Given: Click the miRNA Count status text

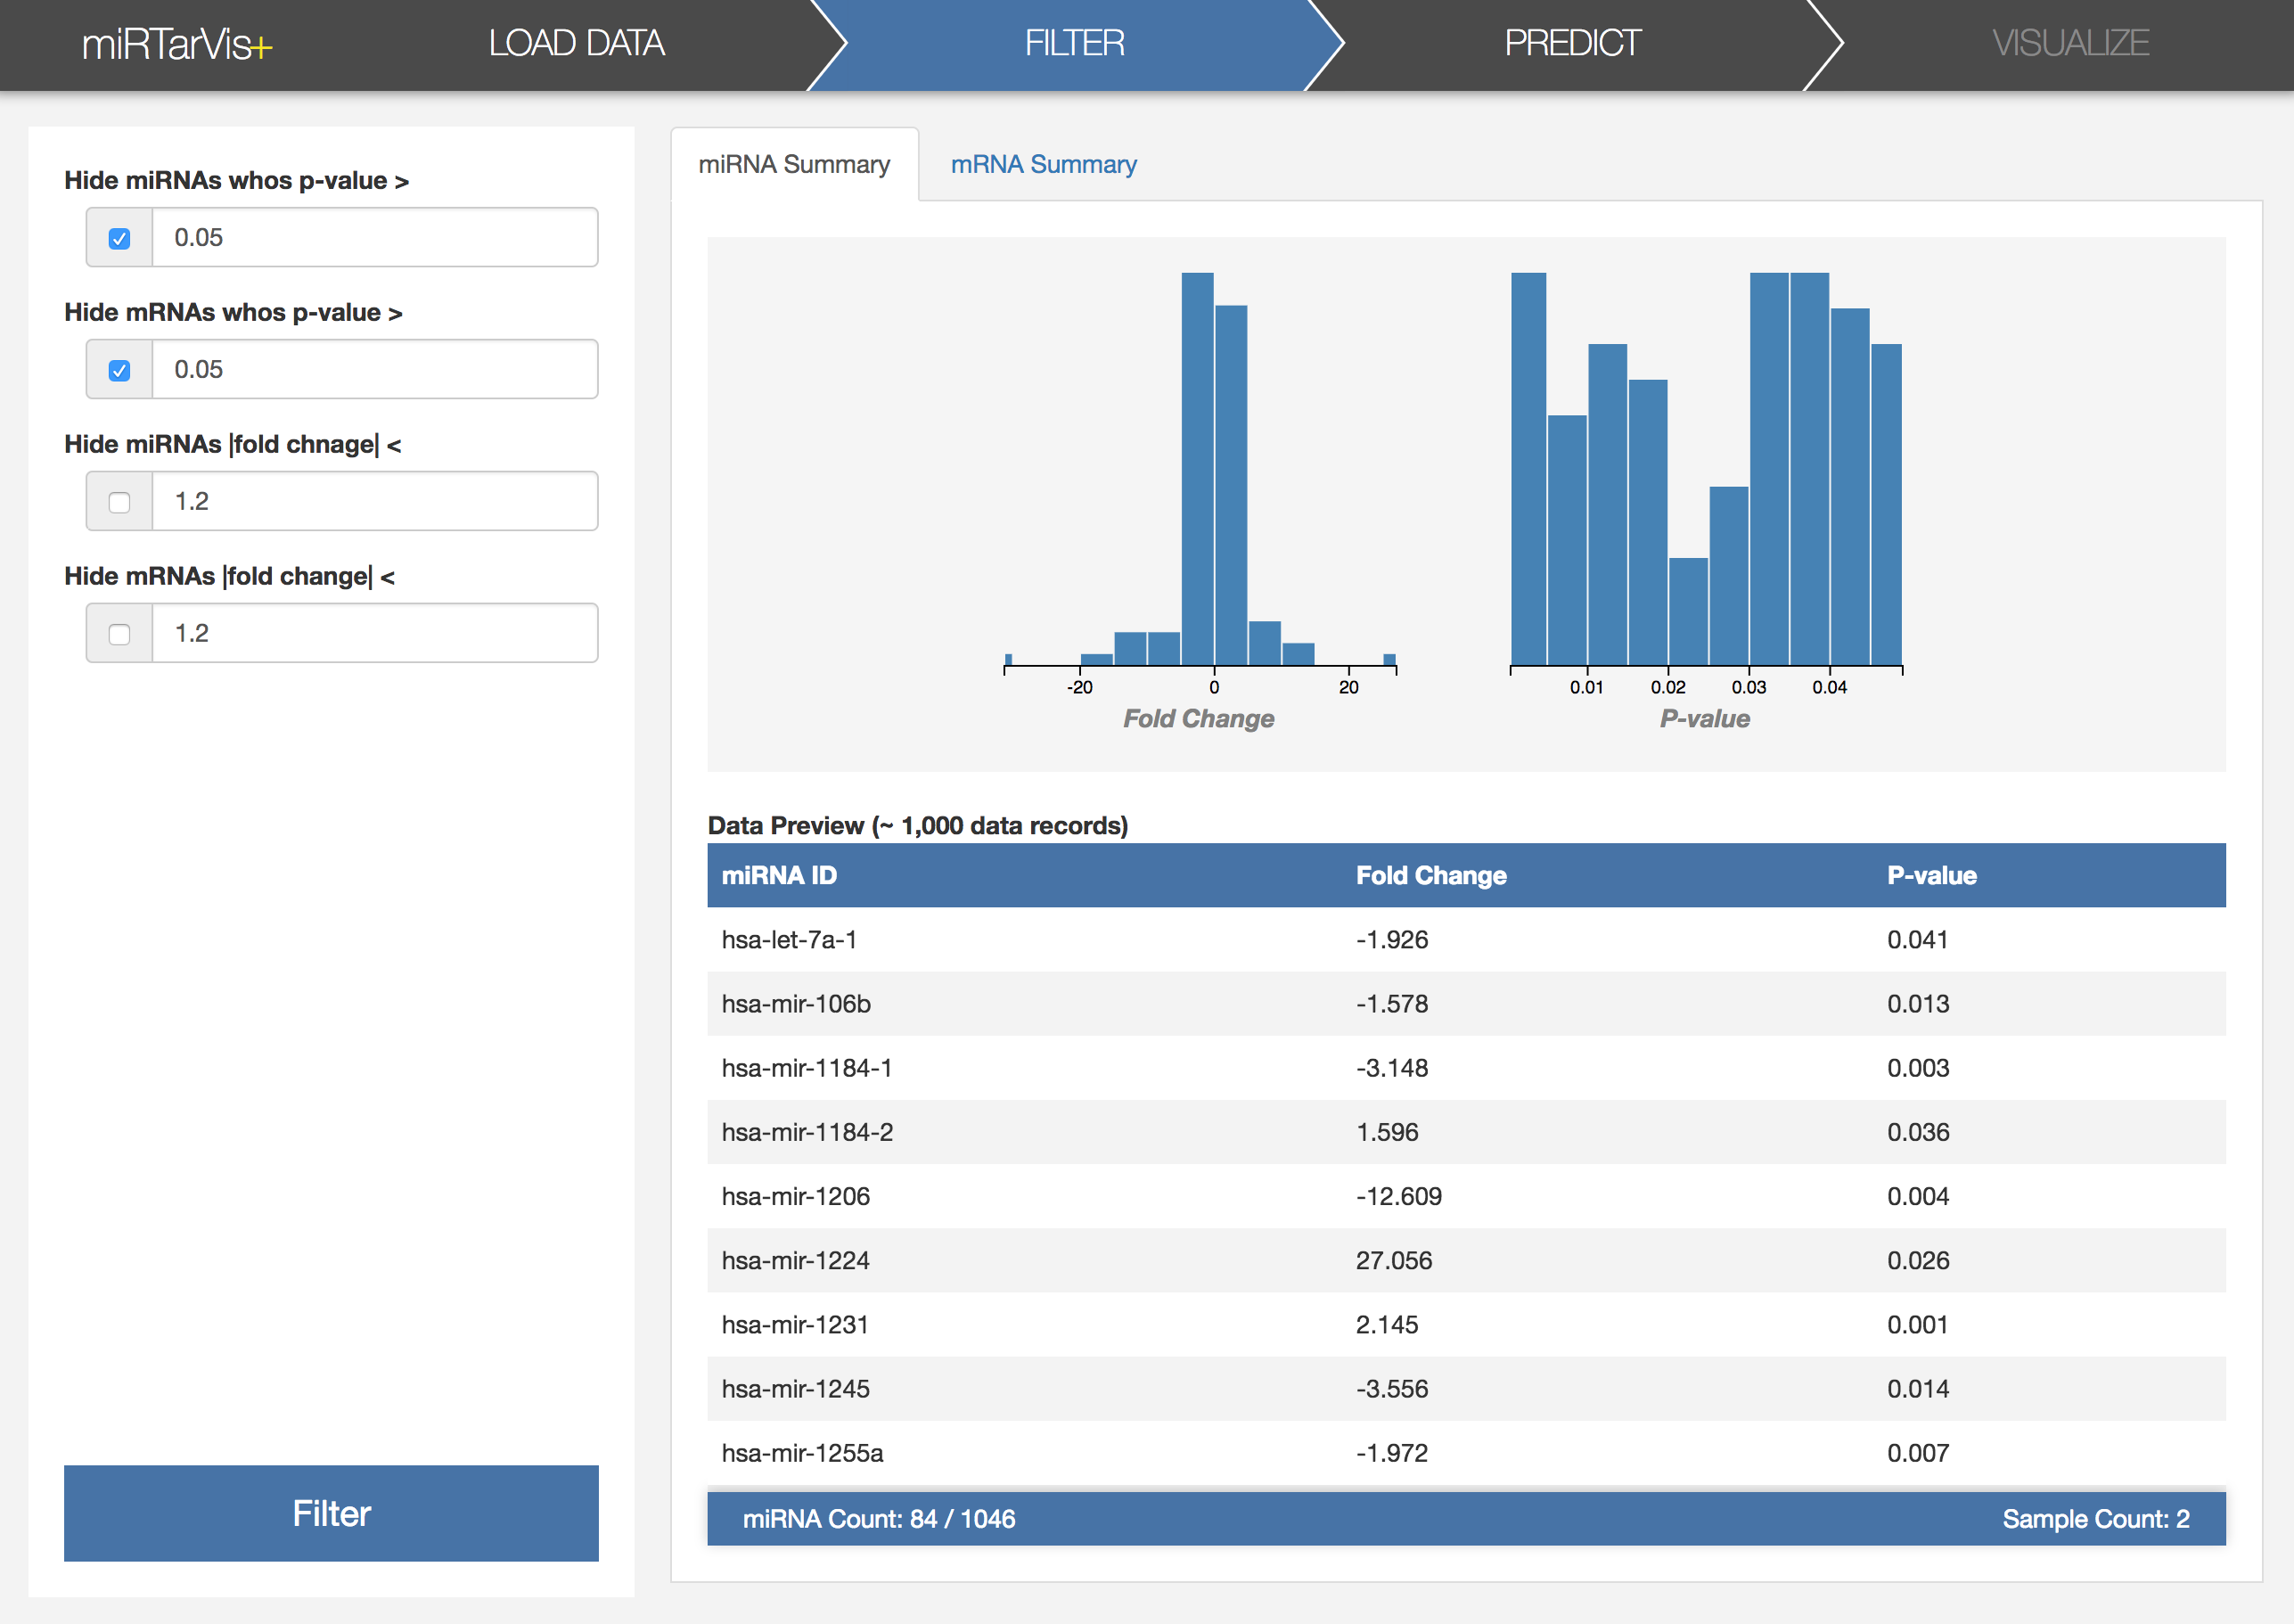Looking at the screenshot, I should coord(878,1518).
